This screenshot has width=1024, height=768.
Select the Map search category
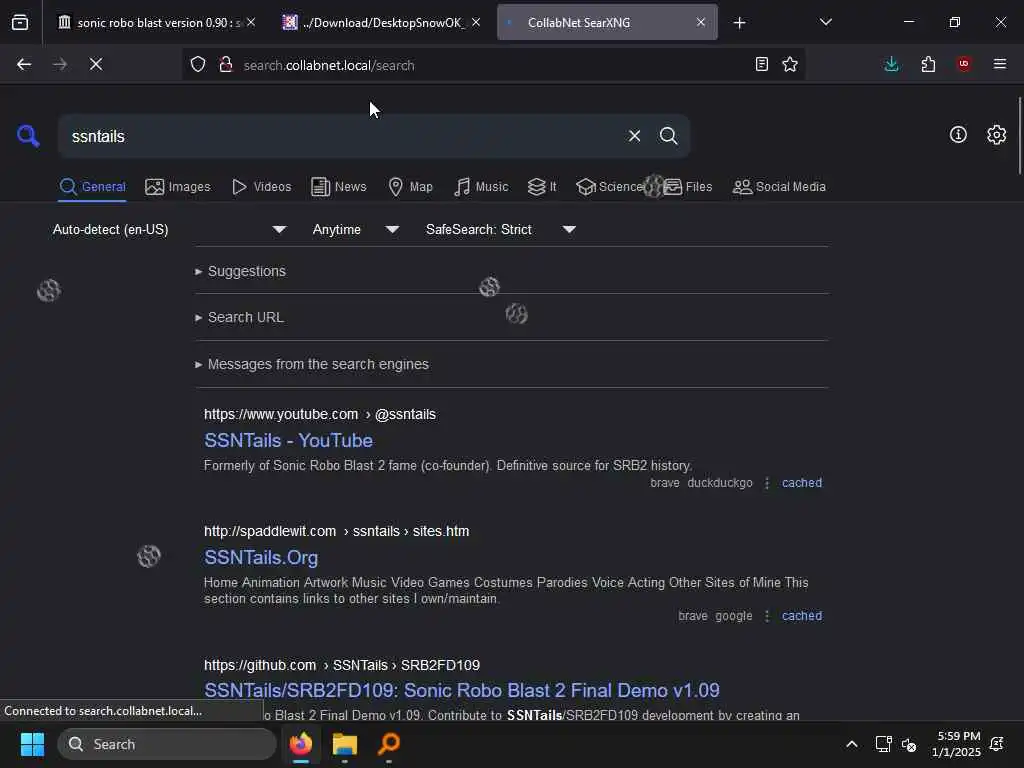411,187
